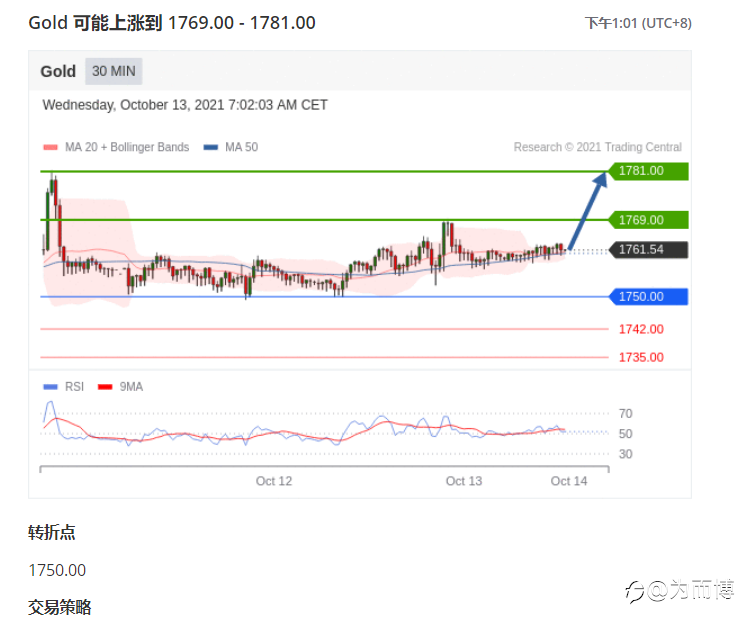The height and width of the screenshot is (630, 743).
Task: Click the RSI blue legend swatch
Action: click(50, 387)
